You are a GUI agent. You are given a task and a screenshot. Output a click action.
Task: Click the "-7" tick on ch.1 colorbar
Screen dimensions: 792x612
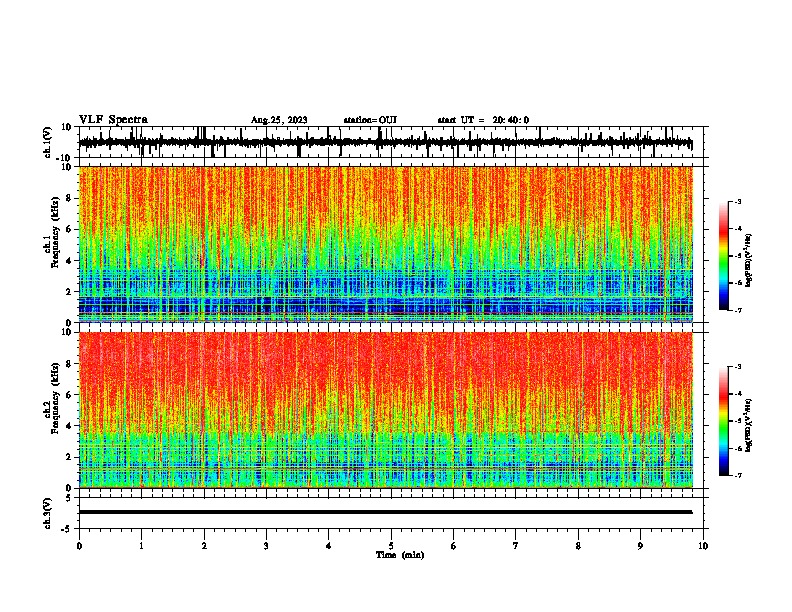(737, 310)
